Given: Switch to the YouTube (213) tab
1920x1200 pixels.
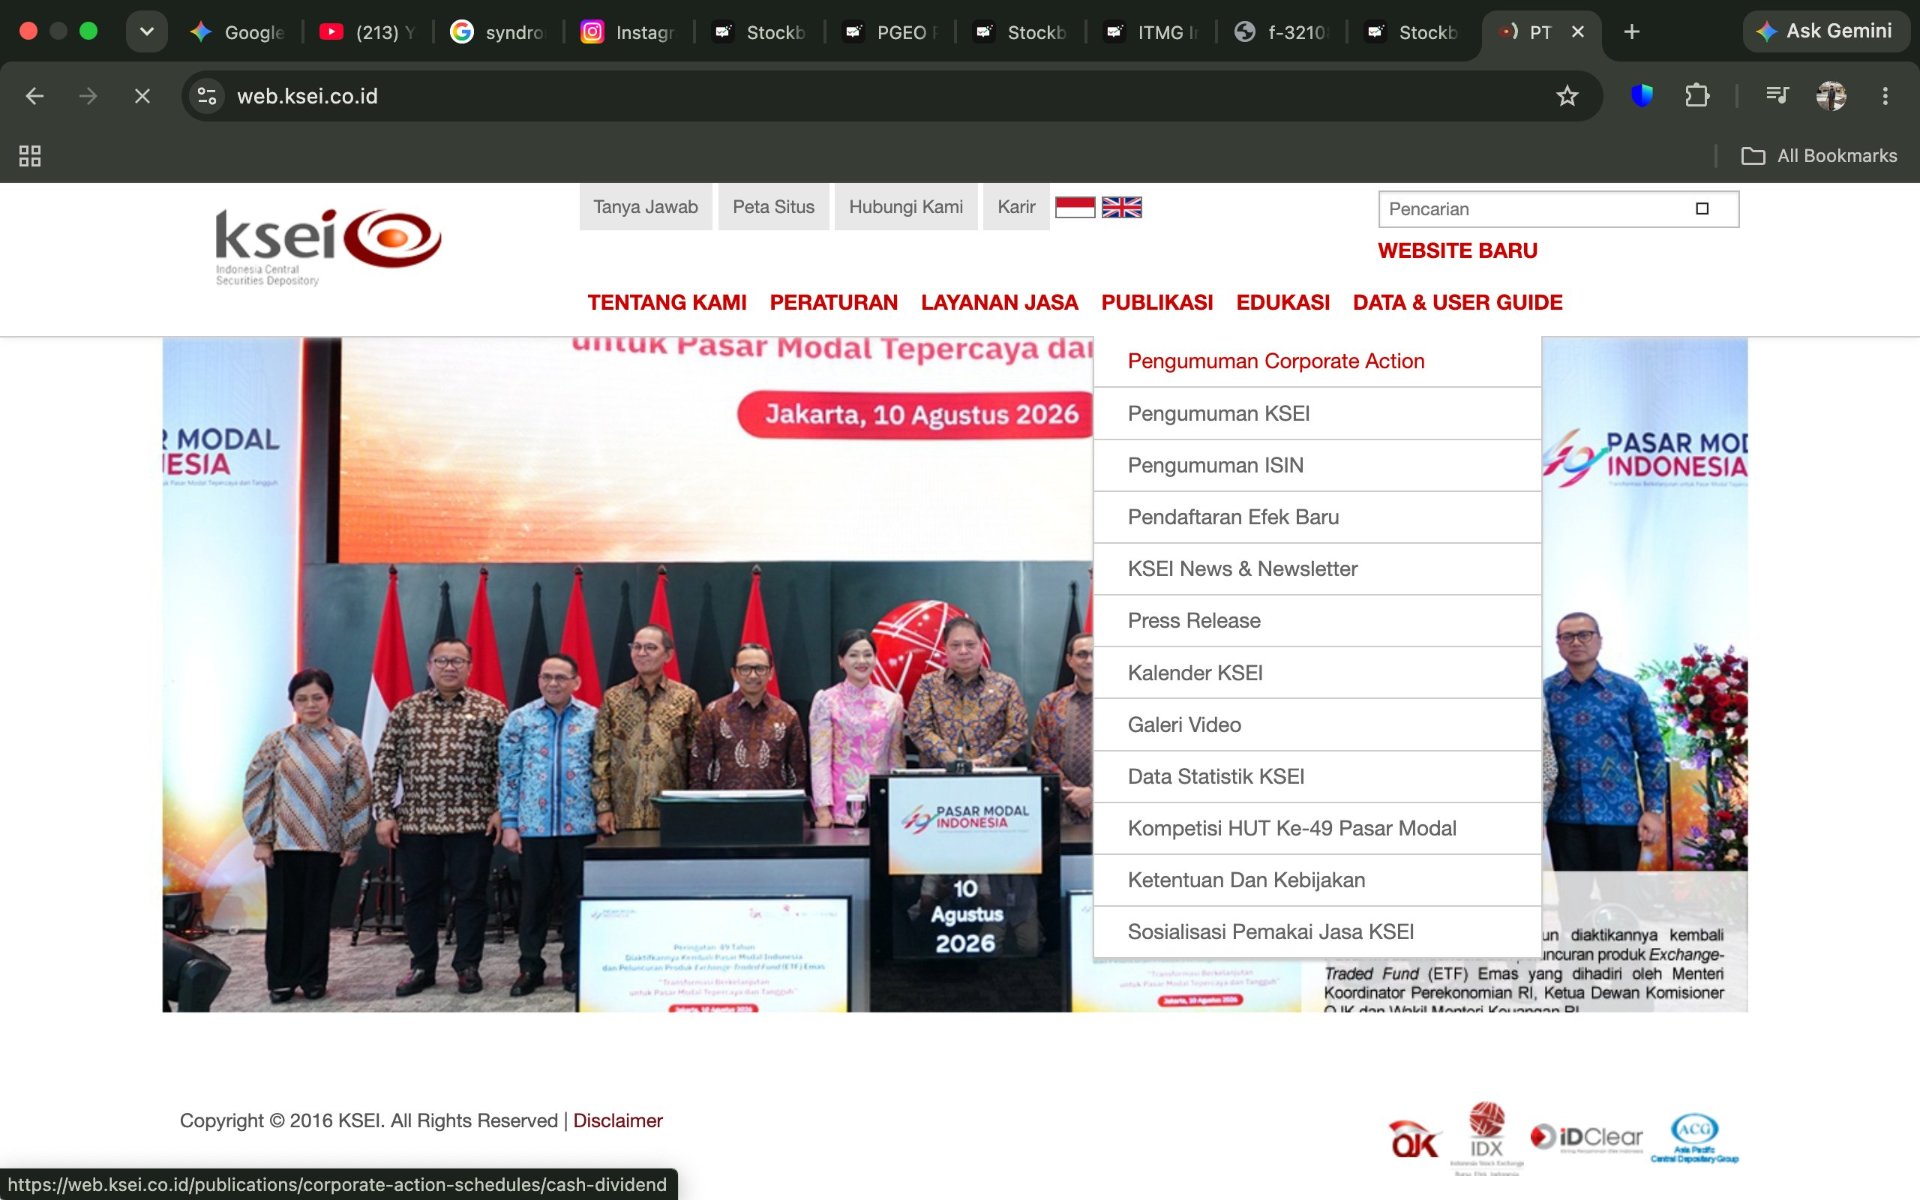Looking at the screenshot, I should pos(368,32).
